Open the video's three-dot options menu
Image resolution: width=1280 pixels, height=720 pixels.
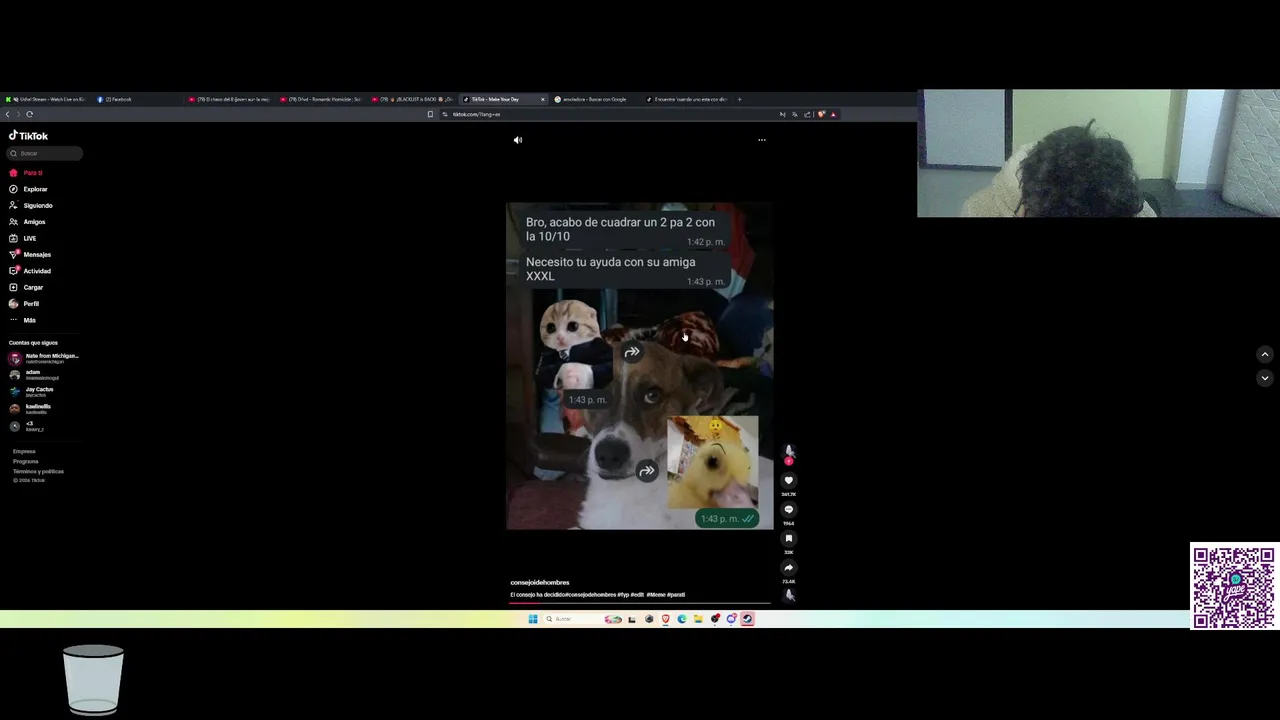[762, 140]
